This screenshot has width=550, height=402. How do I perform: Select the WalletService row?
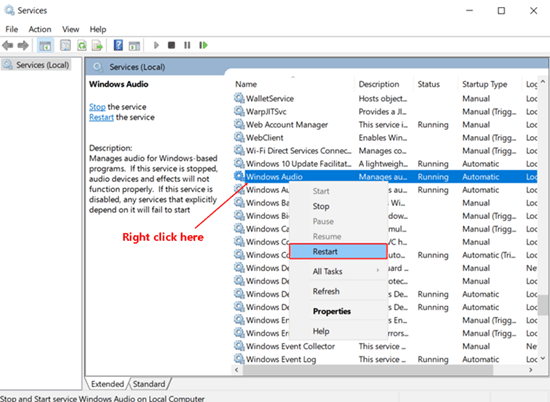point(385,99)
